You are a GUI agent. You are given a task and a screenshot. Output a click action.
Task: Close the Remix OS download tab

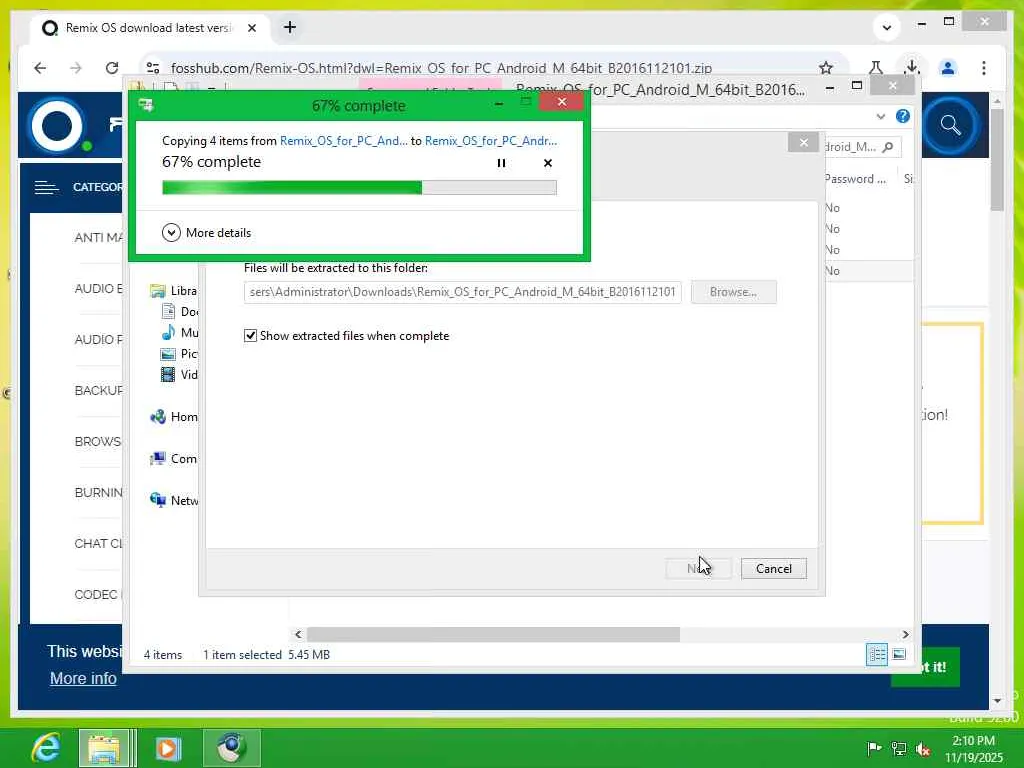252,28
